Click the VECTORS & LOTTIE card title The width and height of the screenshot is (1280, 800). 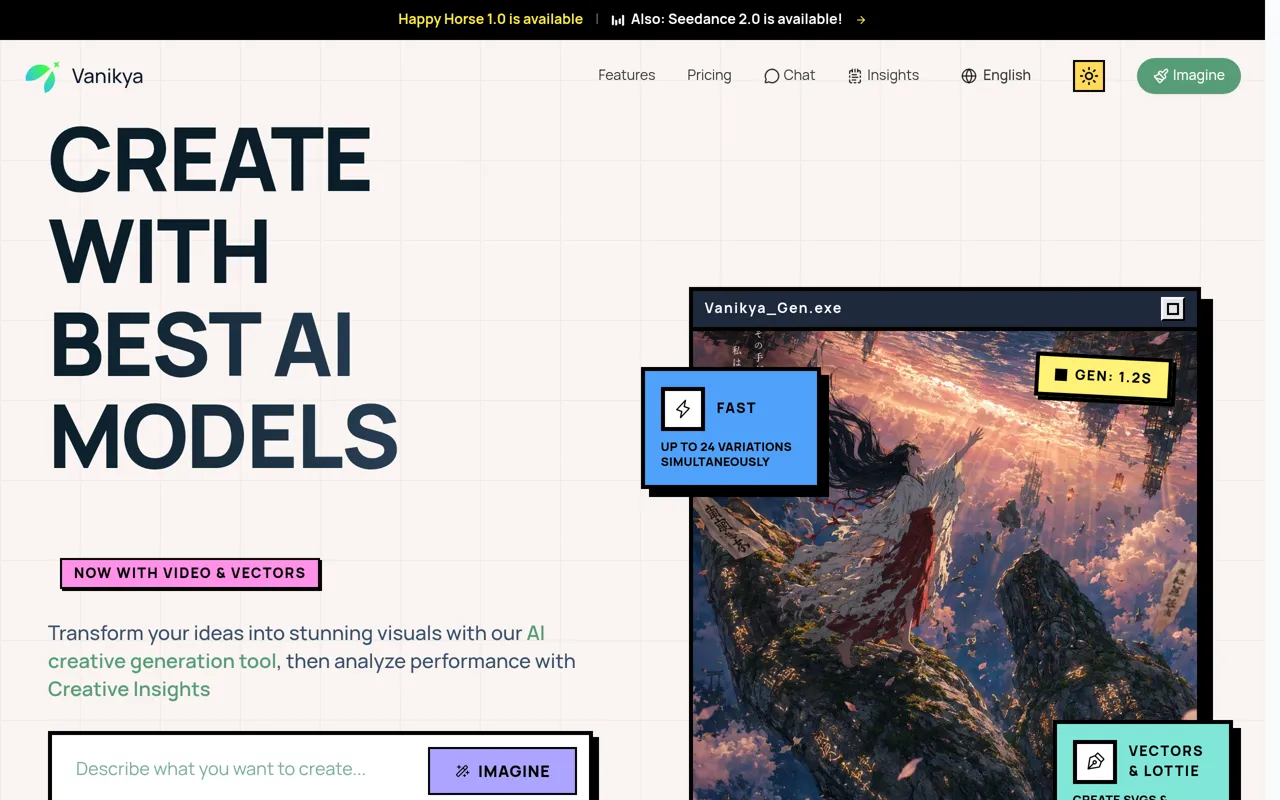click(x=1165, y=761)
